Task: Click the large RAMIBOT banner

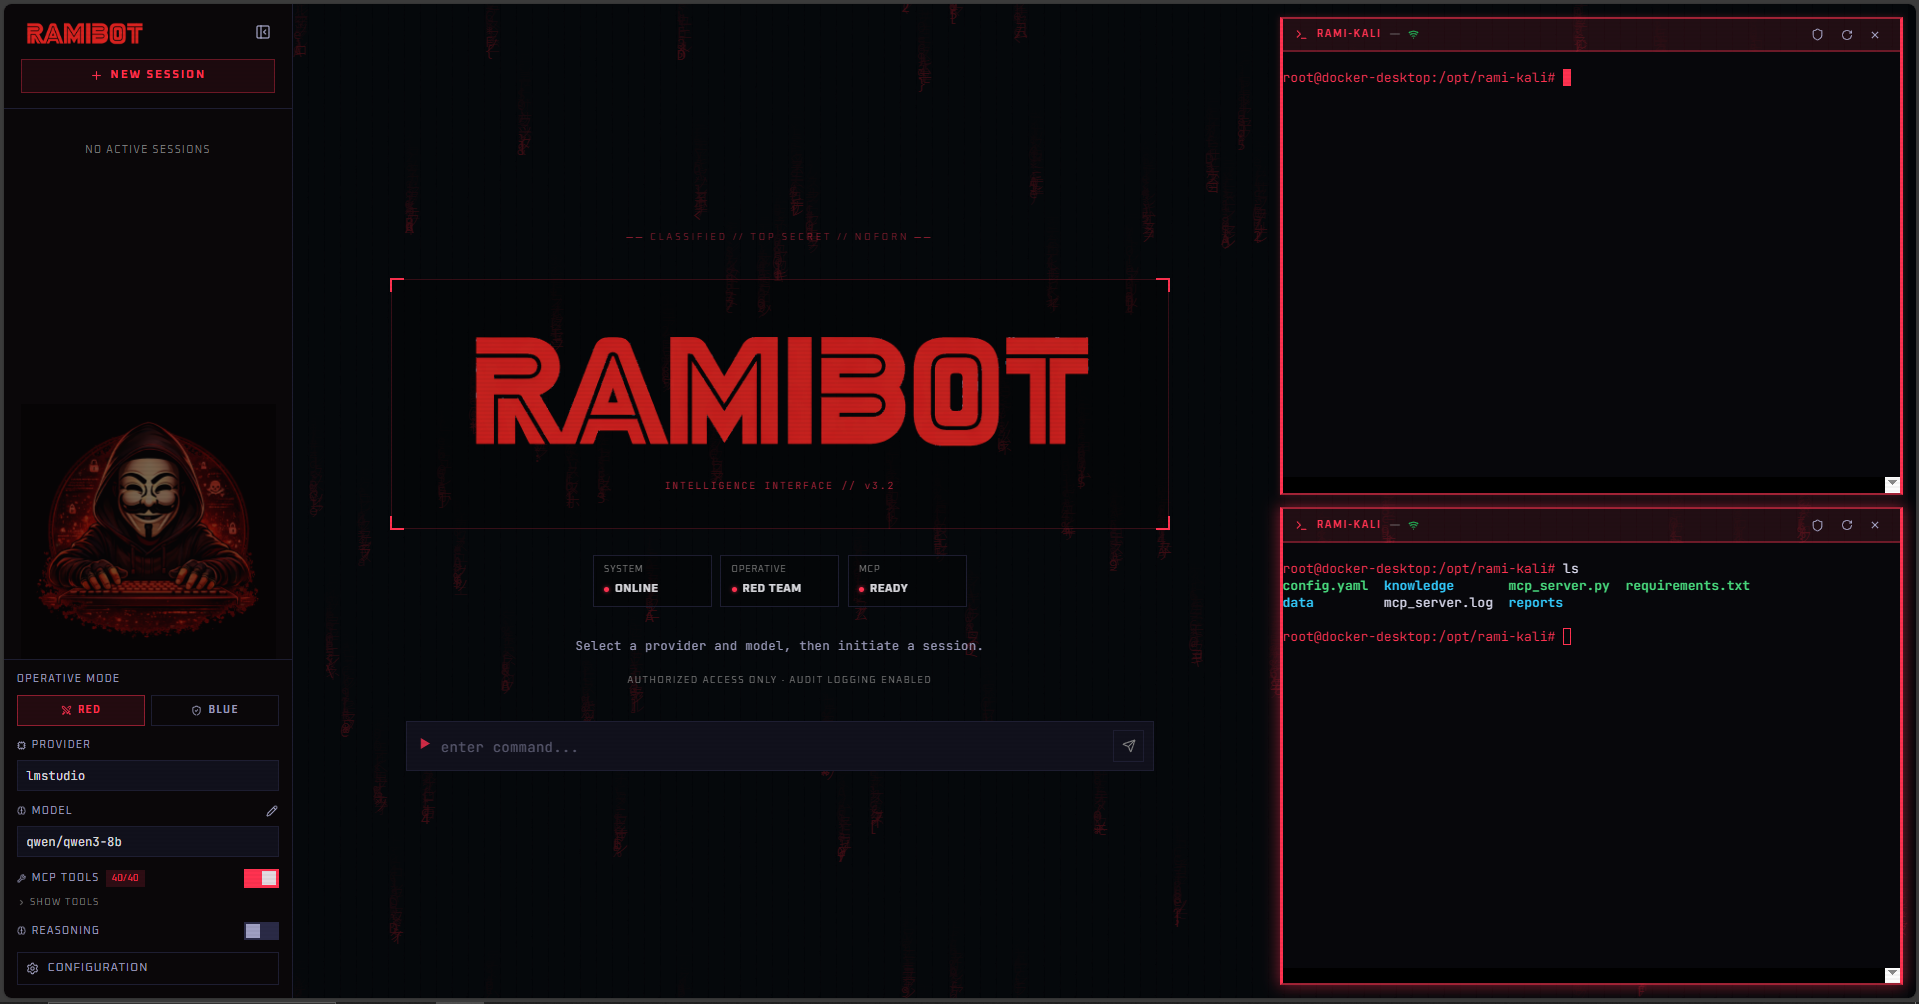Action: click(x=781, y=391)
